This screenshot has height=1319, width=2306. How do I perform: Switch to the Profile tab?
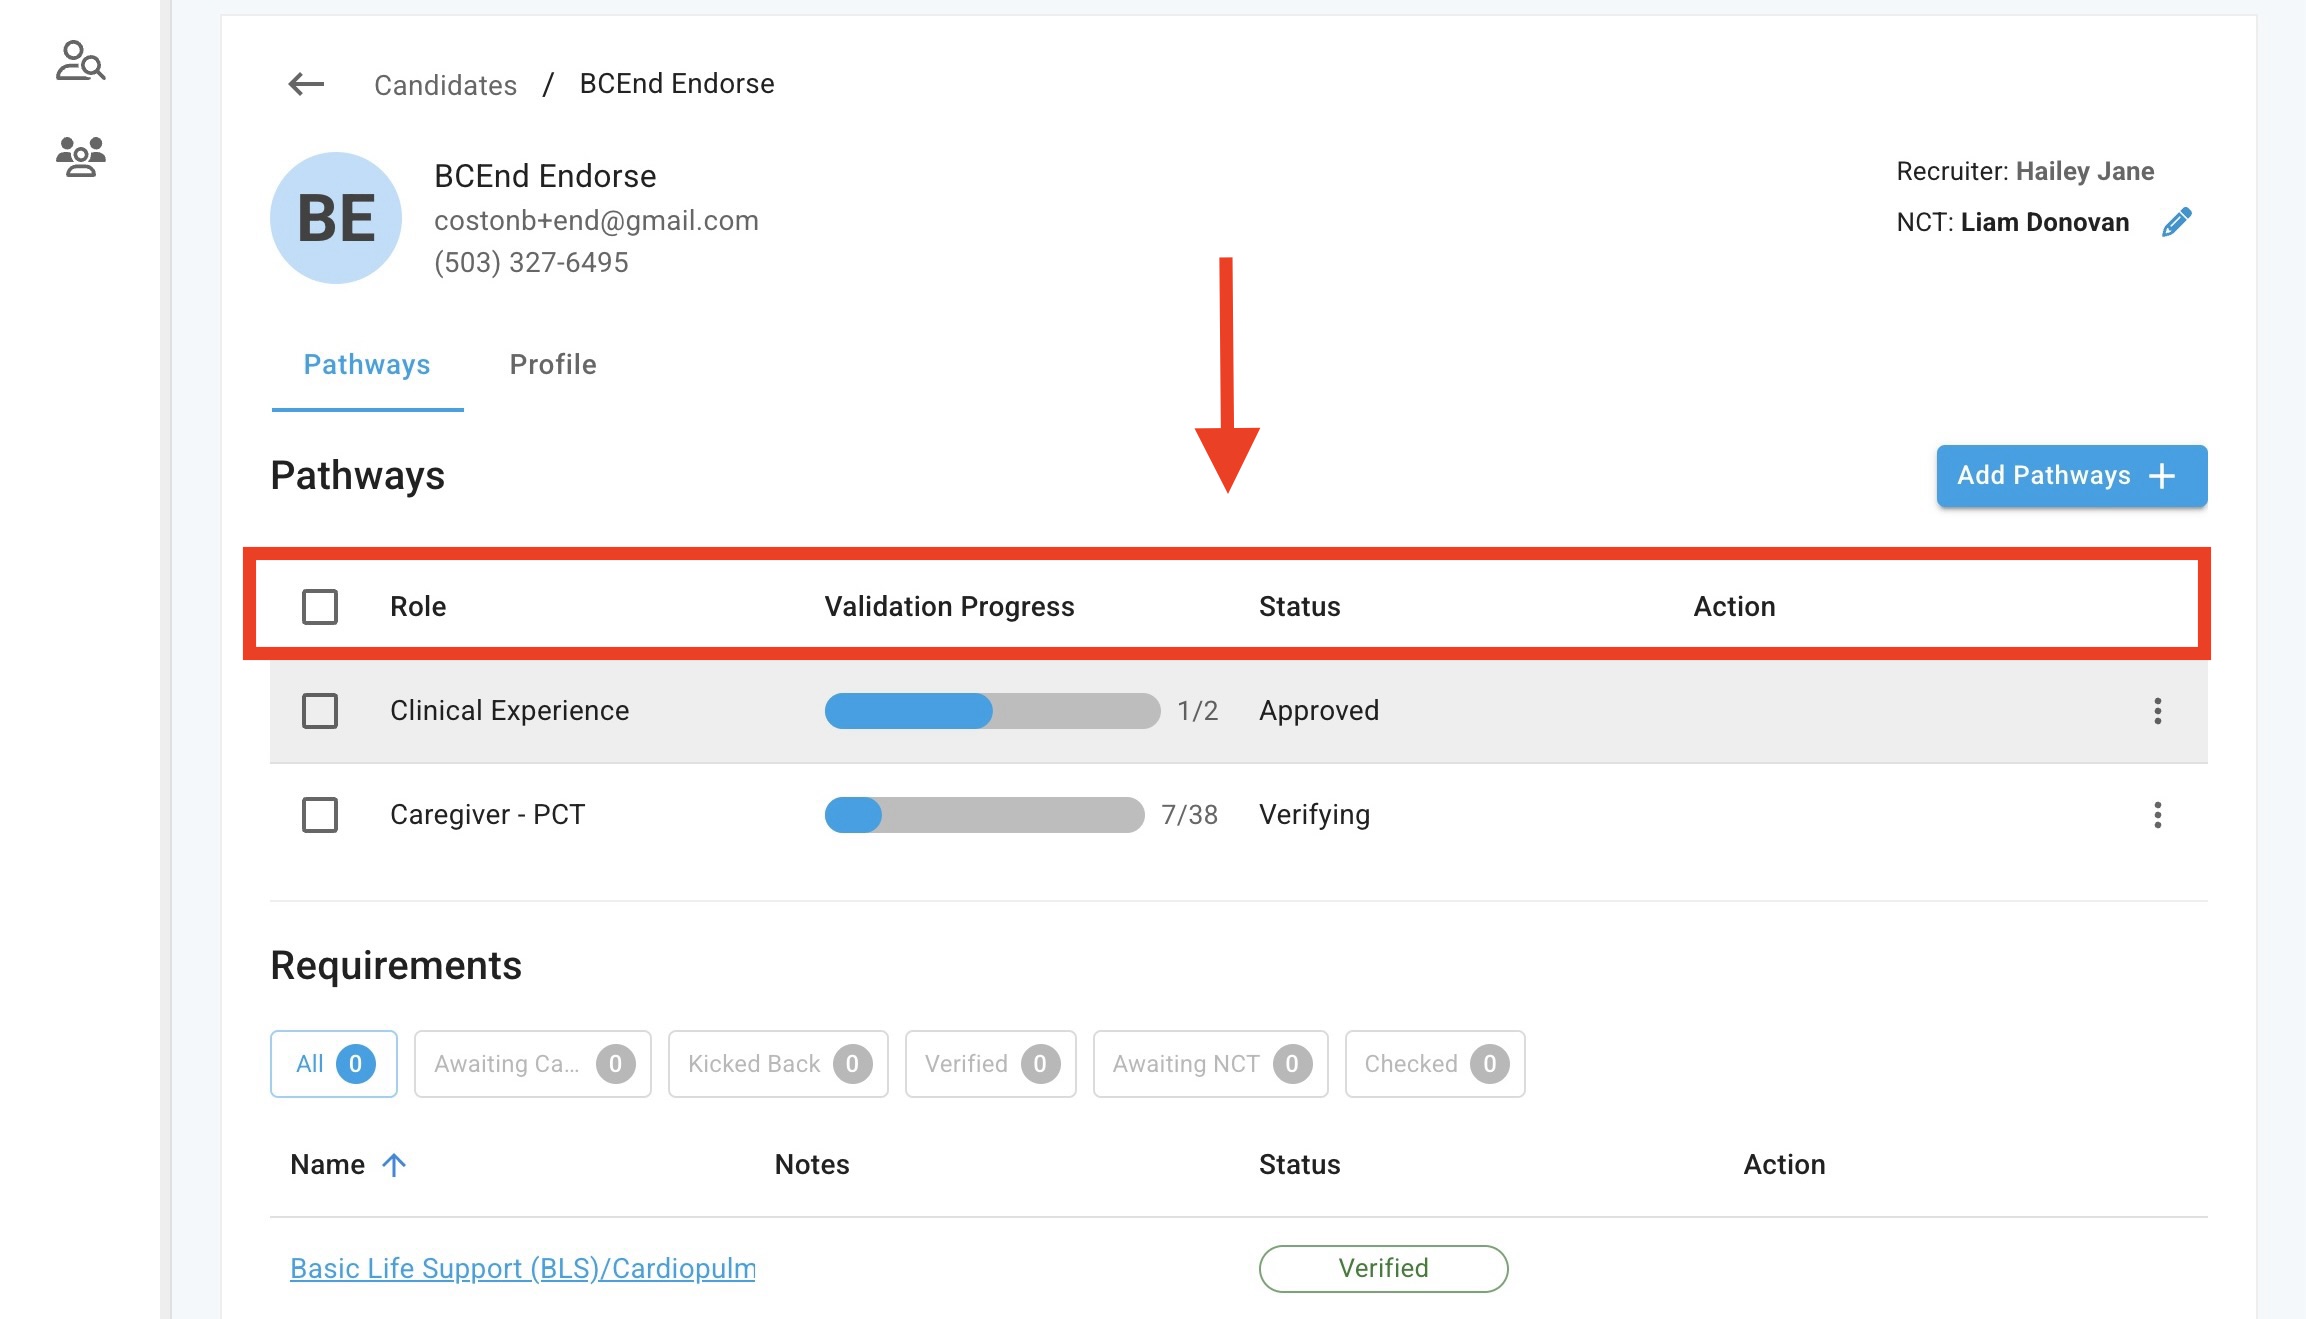(x=552, y=365)
